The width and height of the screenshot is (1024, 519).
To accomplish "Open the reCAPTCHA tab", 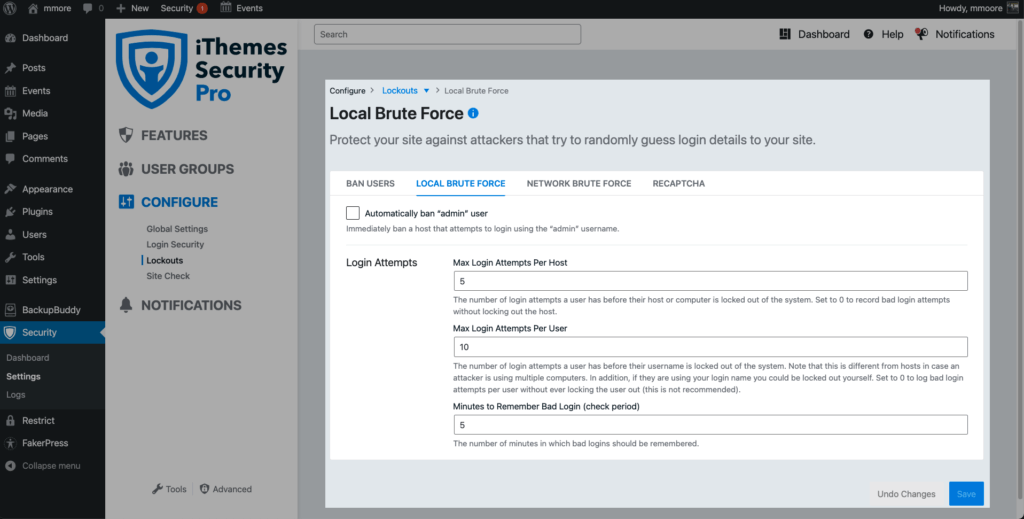I will tap(679, 183).
